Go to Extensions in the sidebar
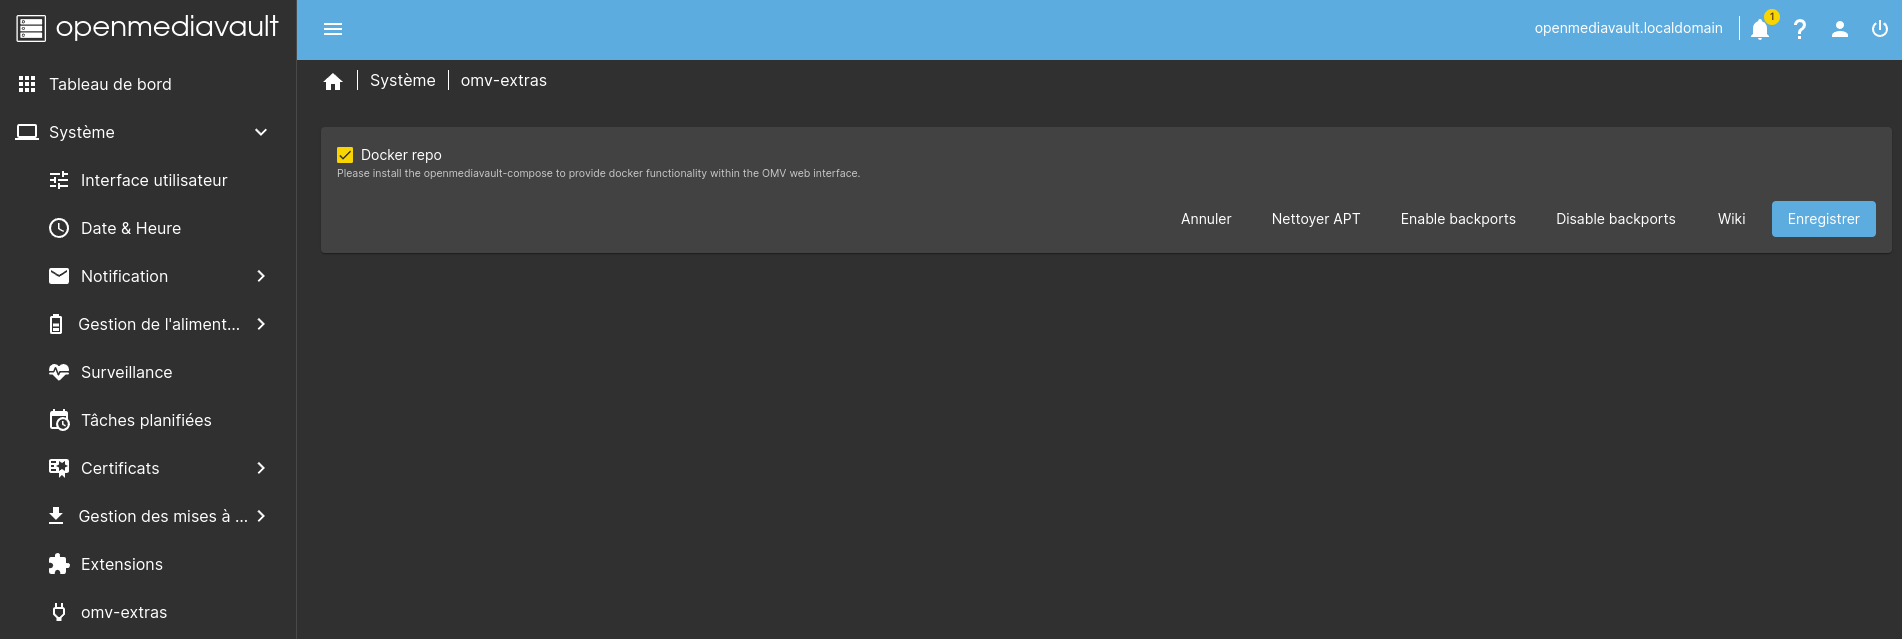 148,564
